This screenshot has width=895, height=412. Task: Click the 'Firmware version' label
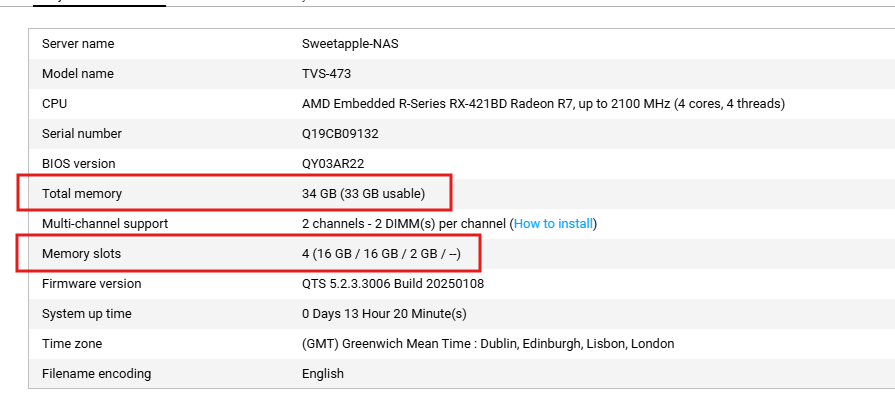click(x=91, y=284)
